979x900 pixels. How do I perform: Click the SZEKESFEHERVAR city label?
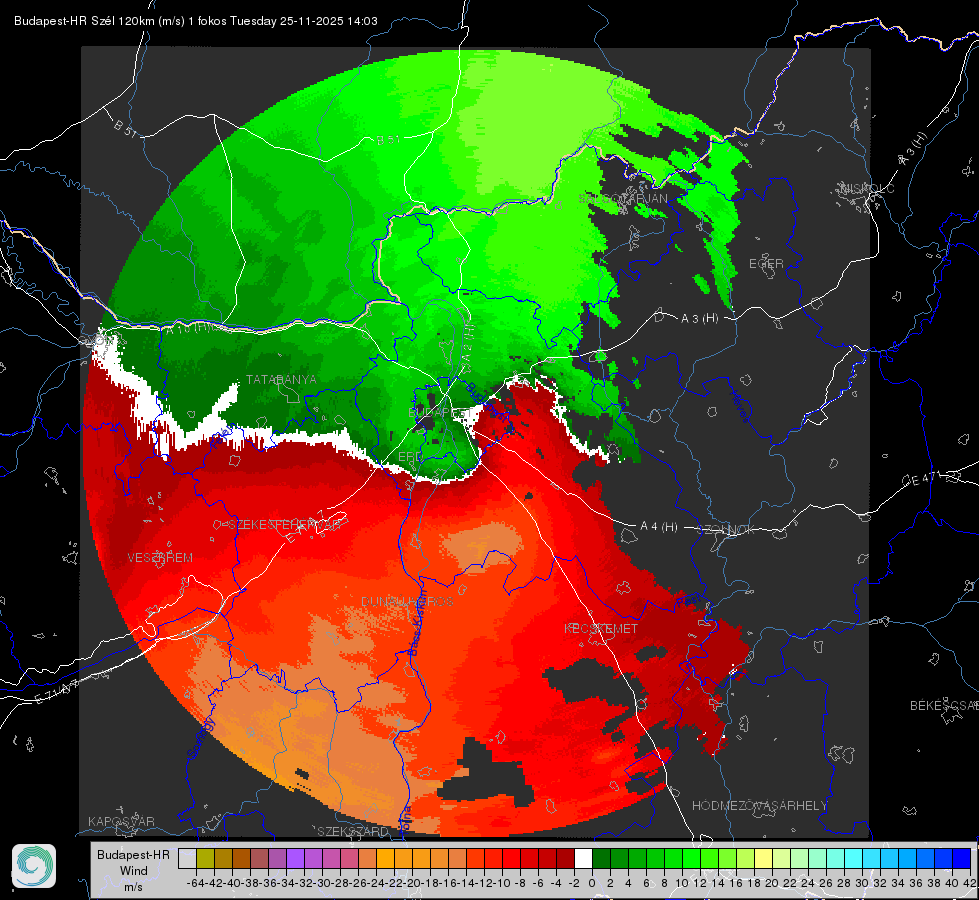284,524
